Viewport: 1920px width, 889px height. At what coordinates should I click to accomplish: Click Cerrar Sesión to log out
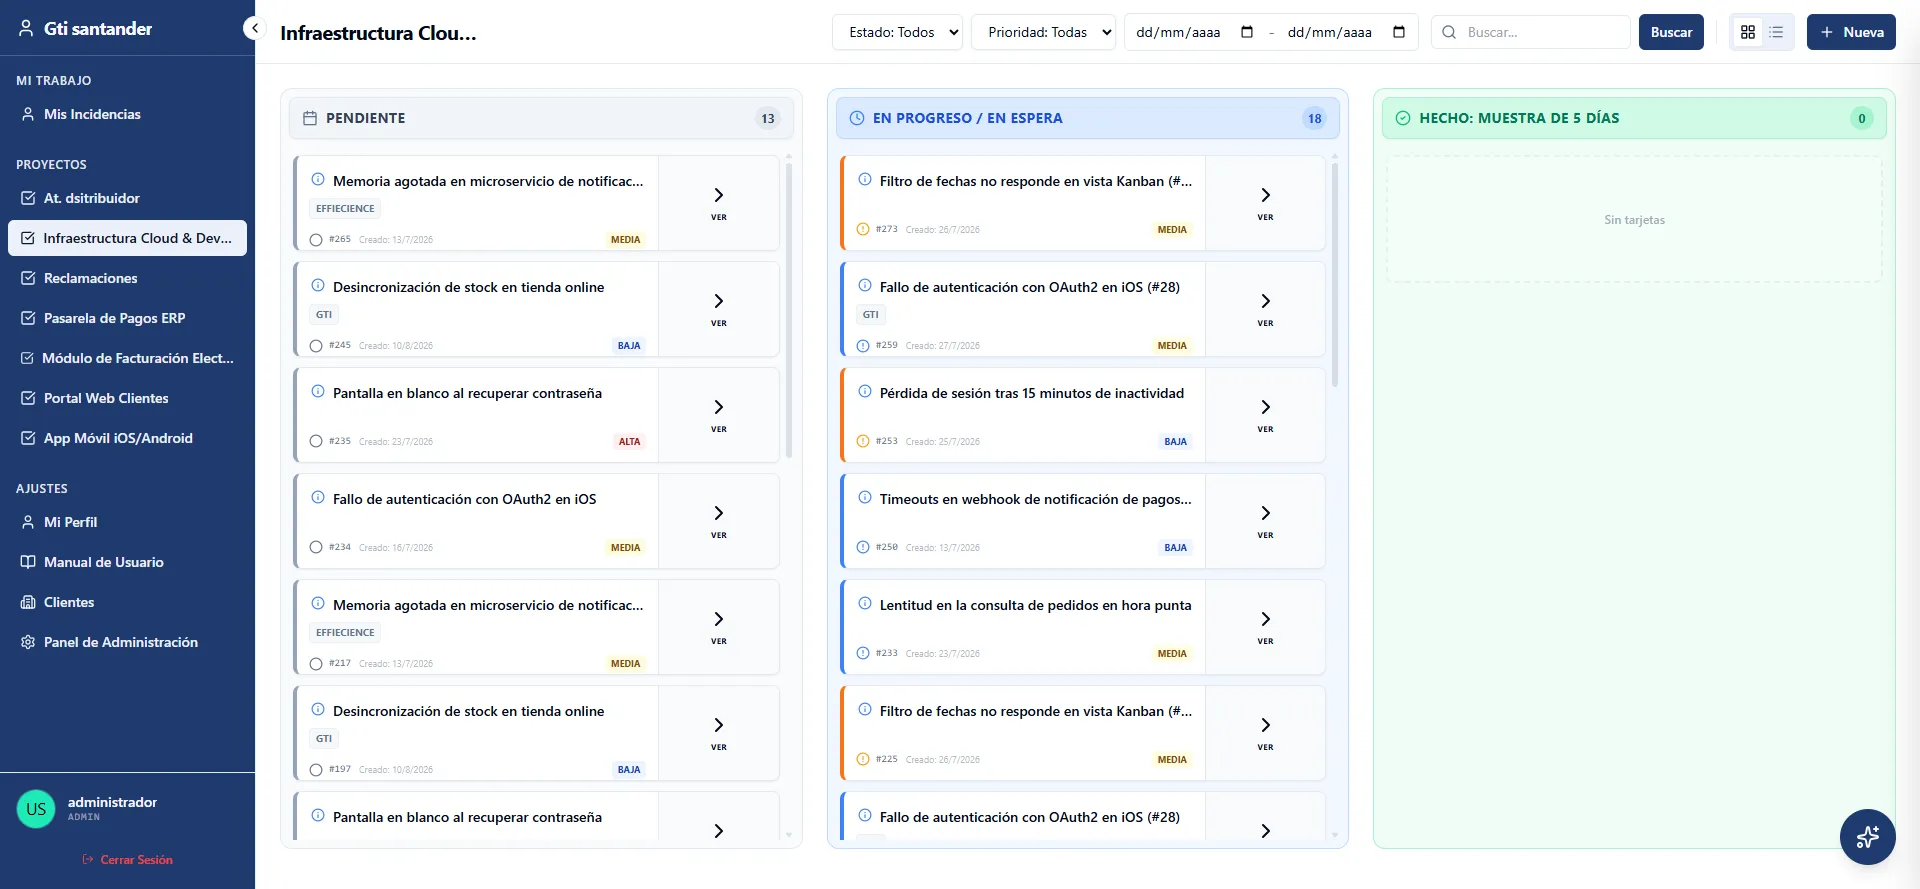127,860
